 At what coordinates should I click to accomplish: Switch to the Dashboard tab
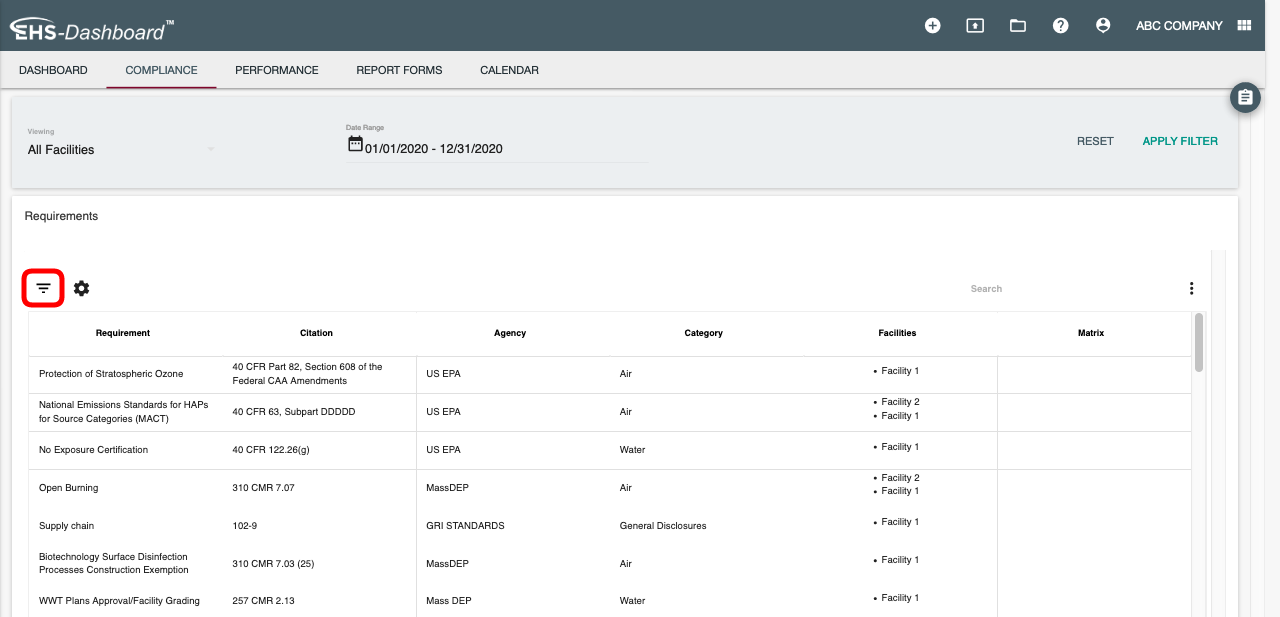click(x=53, y=70)
